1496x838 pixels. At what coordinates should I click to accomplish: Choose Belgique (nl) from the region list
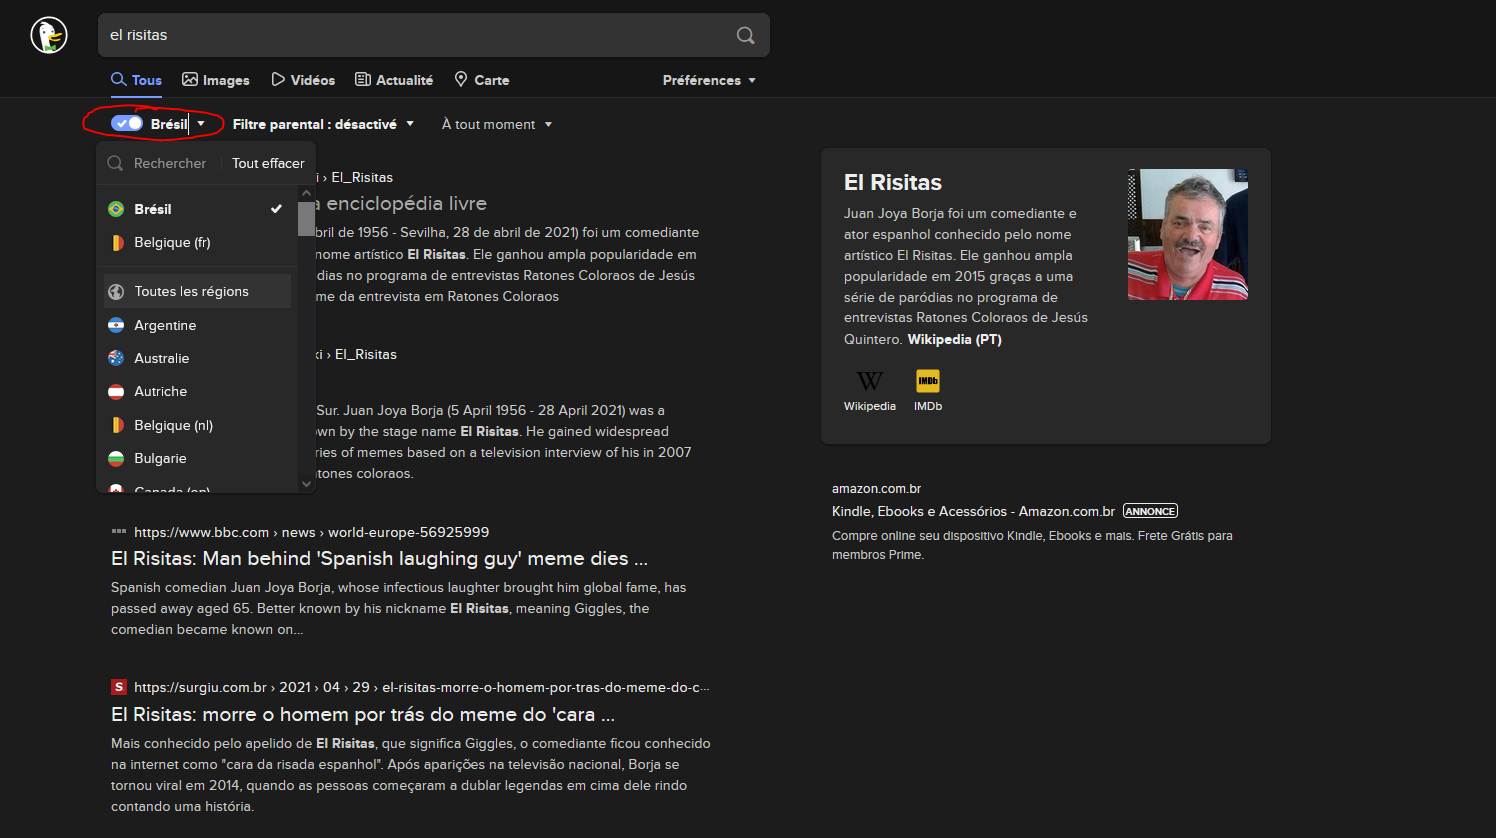(x=196, y=425)
